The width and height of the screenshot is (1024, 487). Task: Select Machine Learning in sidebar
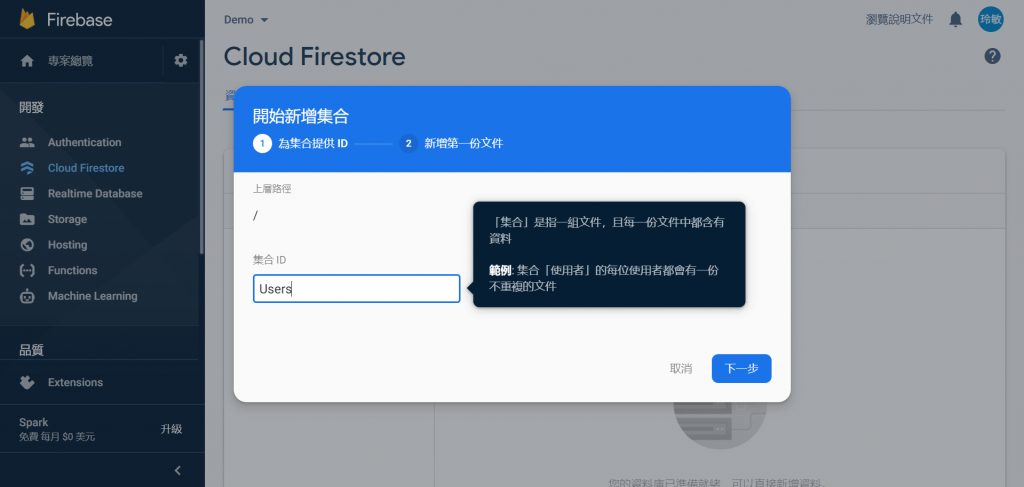[x=93, y=296]
